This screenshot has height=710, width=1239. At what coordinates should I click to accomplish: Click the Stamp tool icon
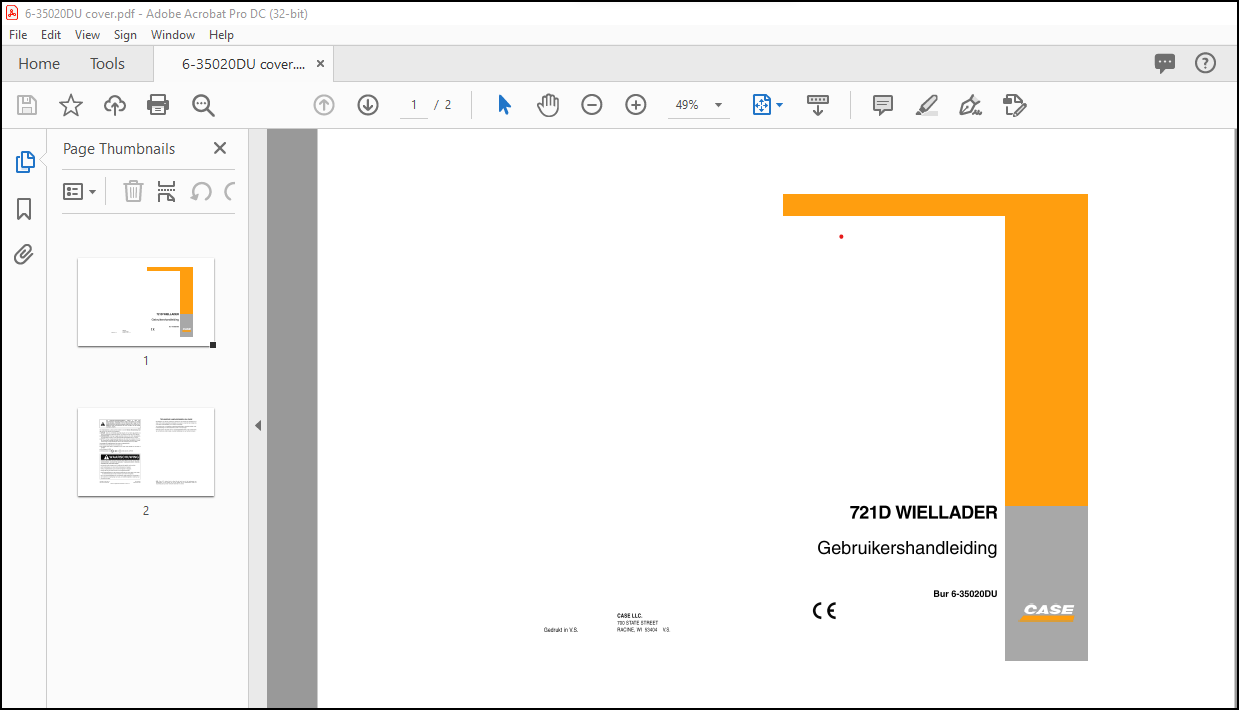coord(1015,105)
